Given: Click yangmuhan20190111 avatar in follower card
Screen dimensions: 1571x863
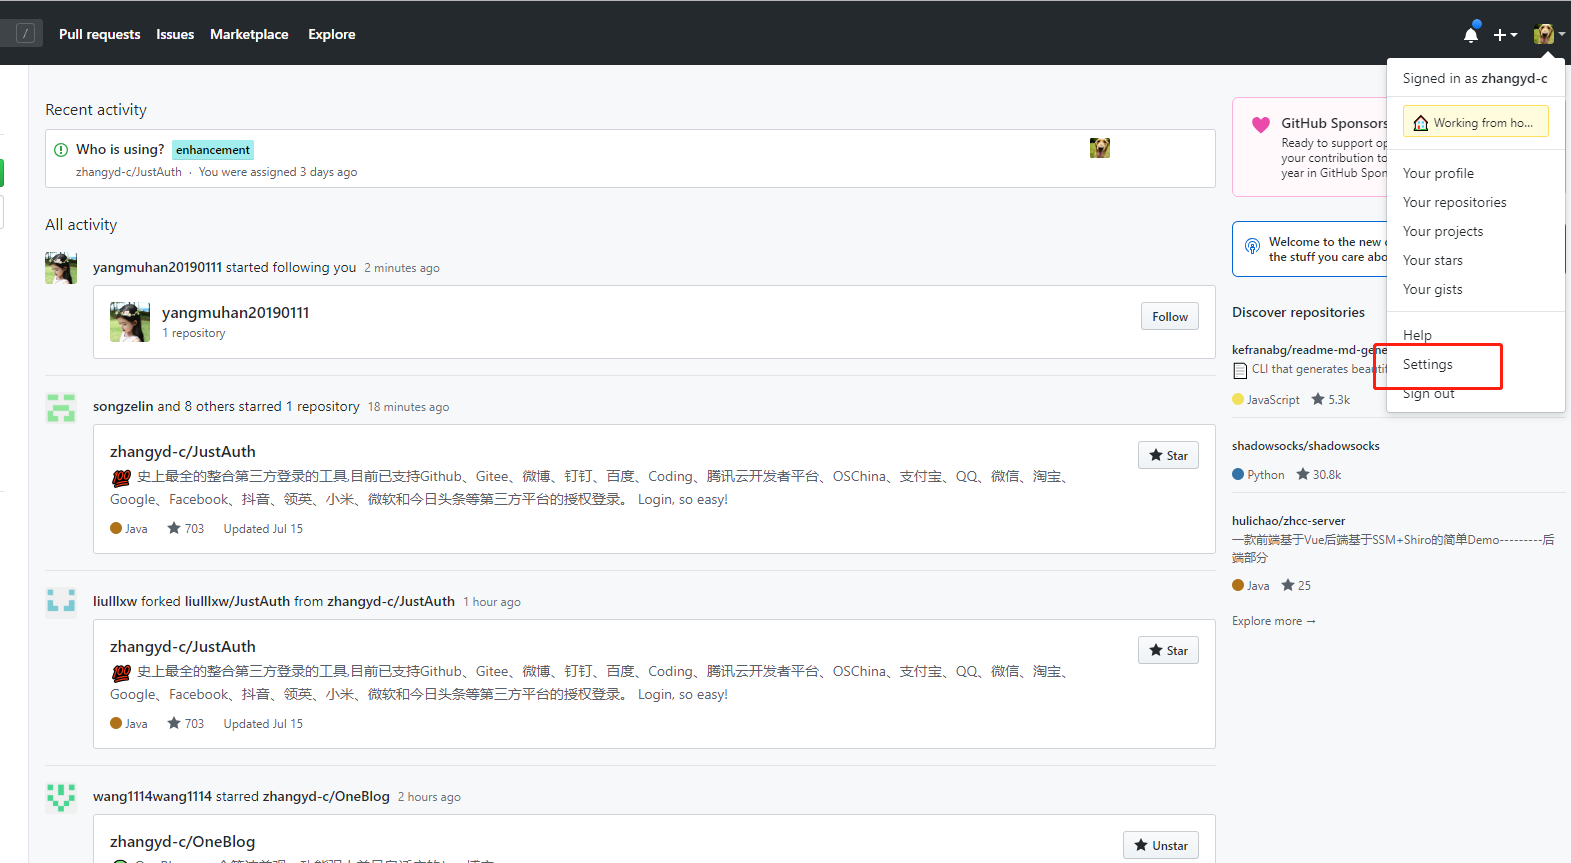Looking at the screenshot, I should (x=130, y=322).
